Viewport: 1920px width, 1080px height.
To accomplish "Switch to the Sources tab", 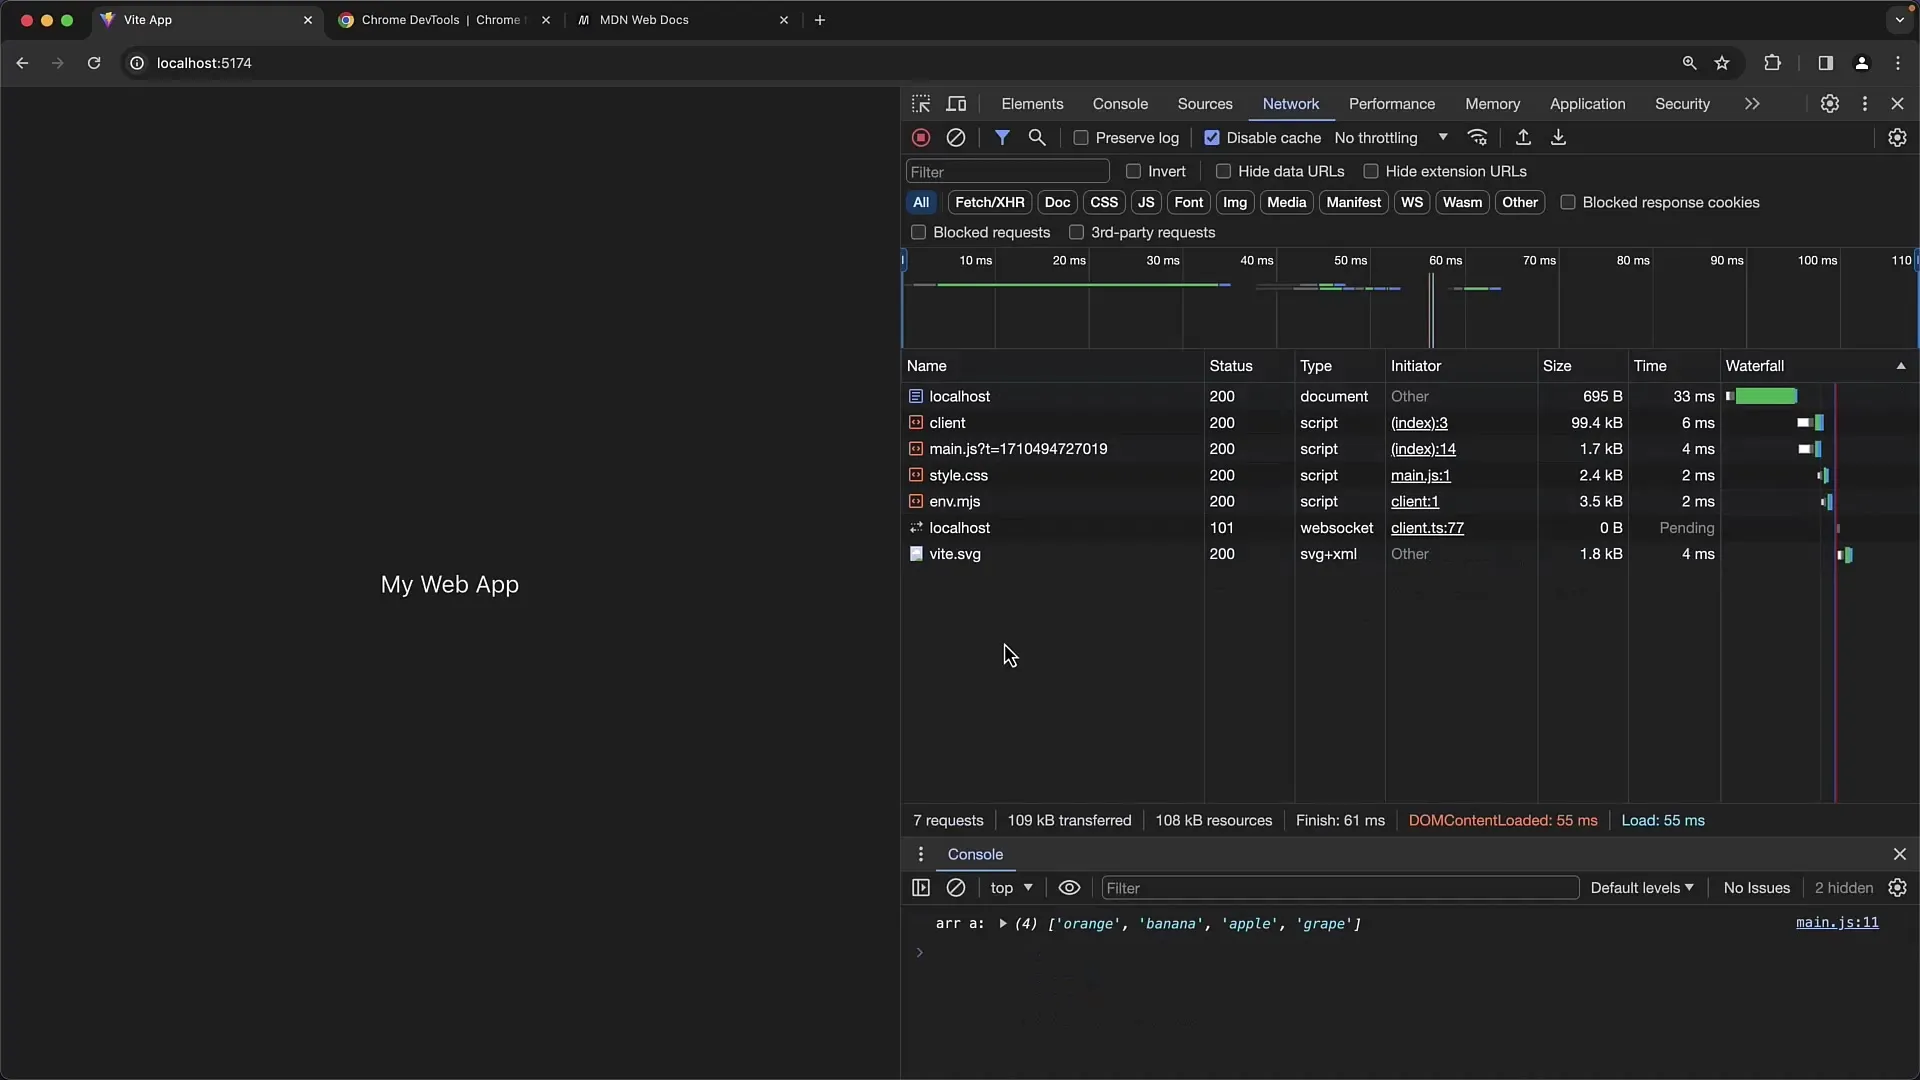I will [1205, 104].
